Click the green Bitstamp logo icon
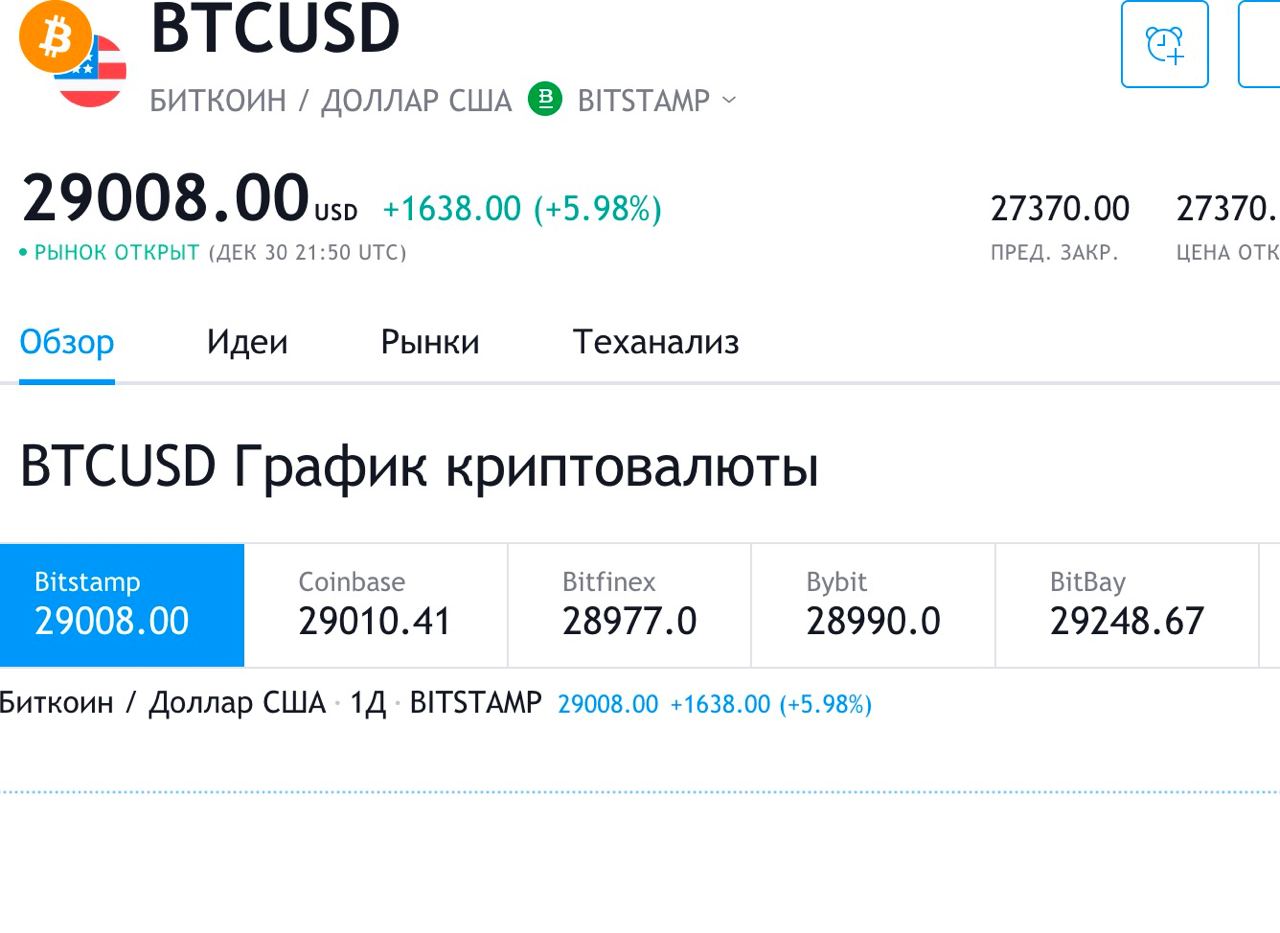 pyautogui.click(x=545, y=99)
